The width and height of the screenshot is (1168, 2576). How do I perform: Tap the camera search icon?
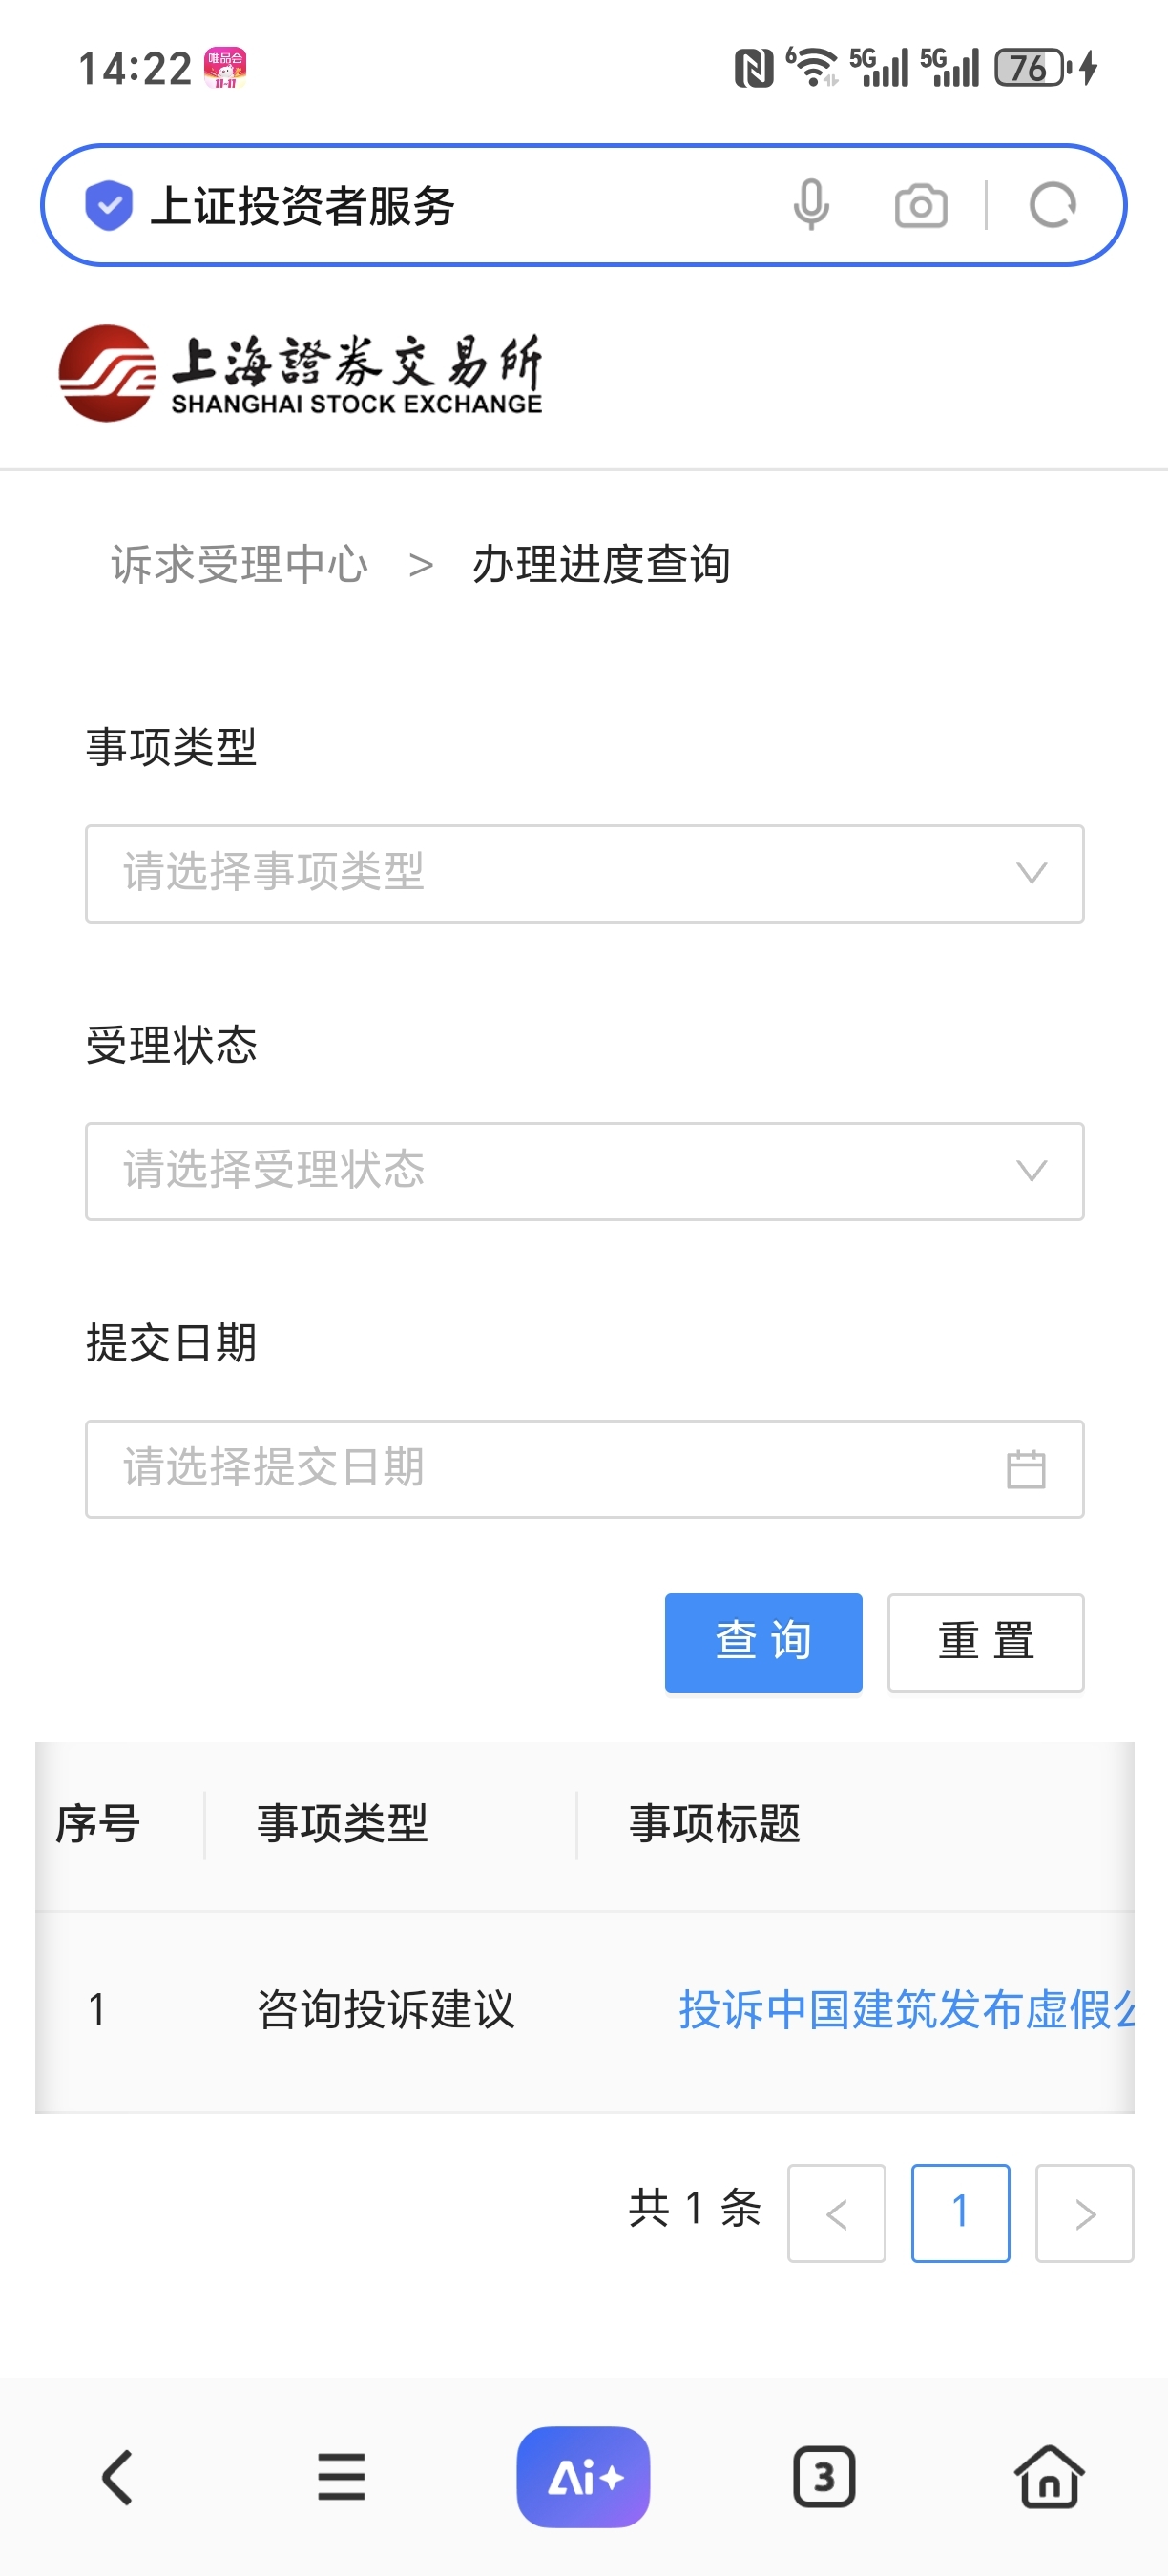coord(920,206)
